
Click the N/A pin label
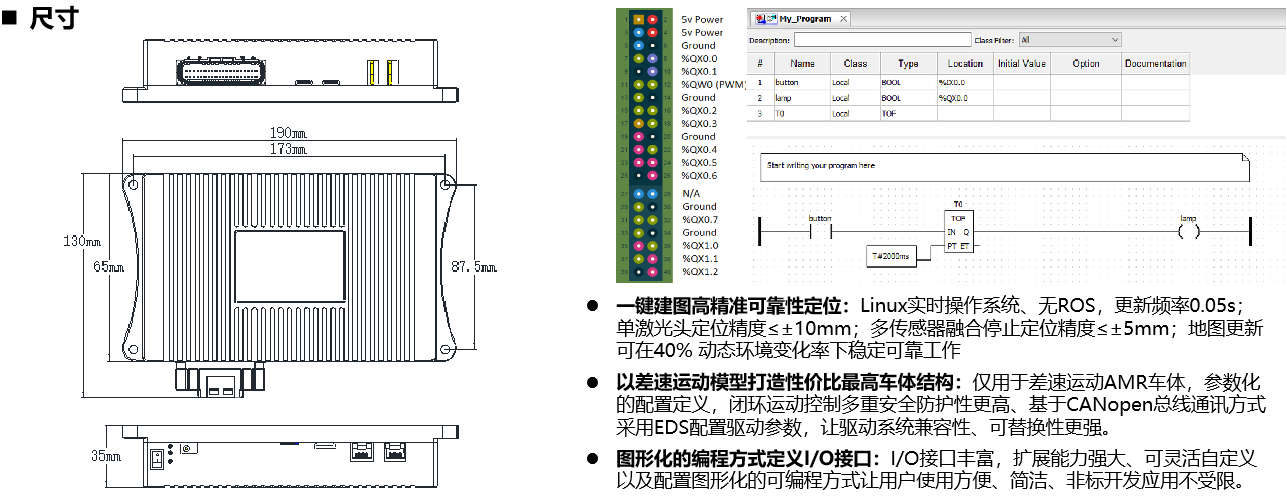coord(691,193)
